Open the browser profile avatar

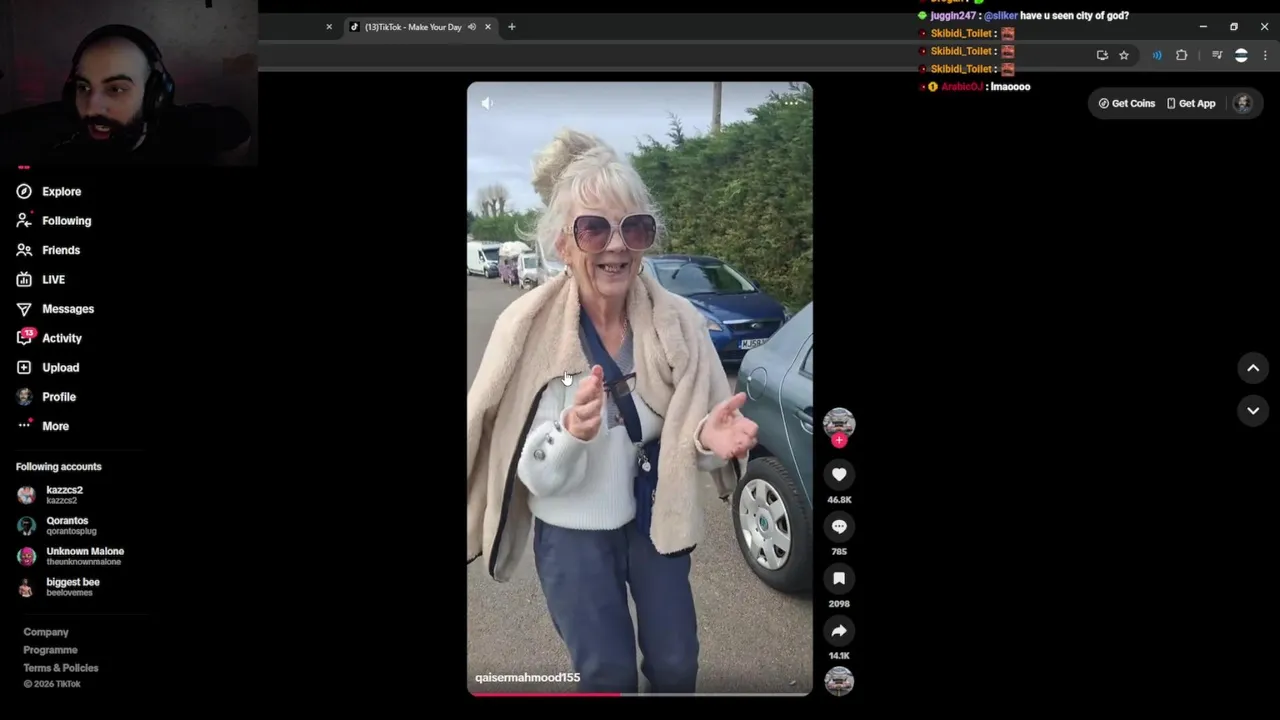pos(1241,55)
